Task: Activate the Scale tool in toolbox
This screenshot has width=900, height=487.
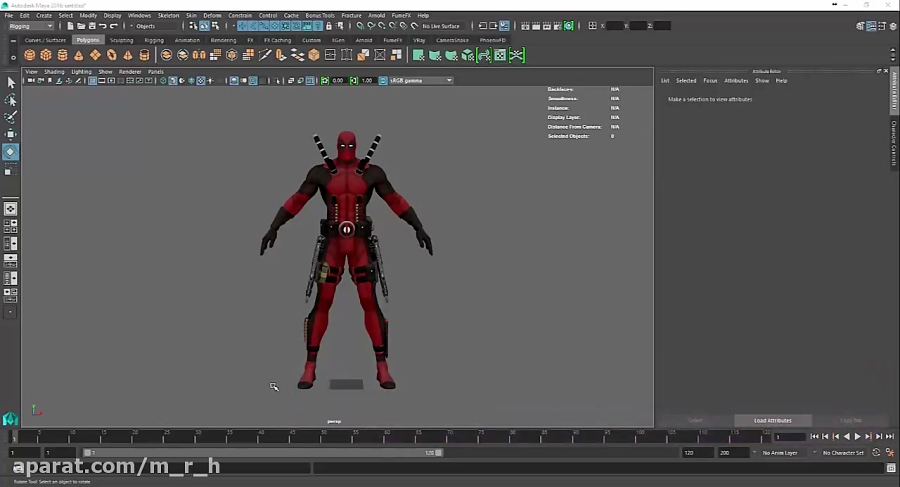Action: tap(10, 170)
